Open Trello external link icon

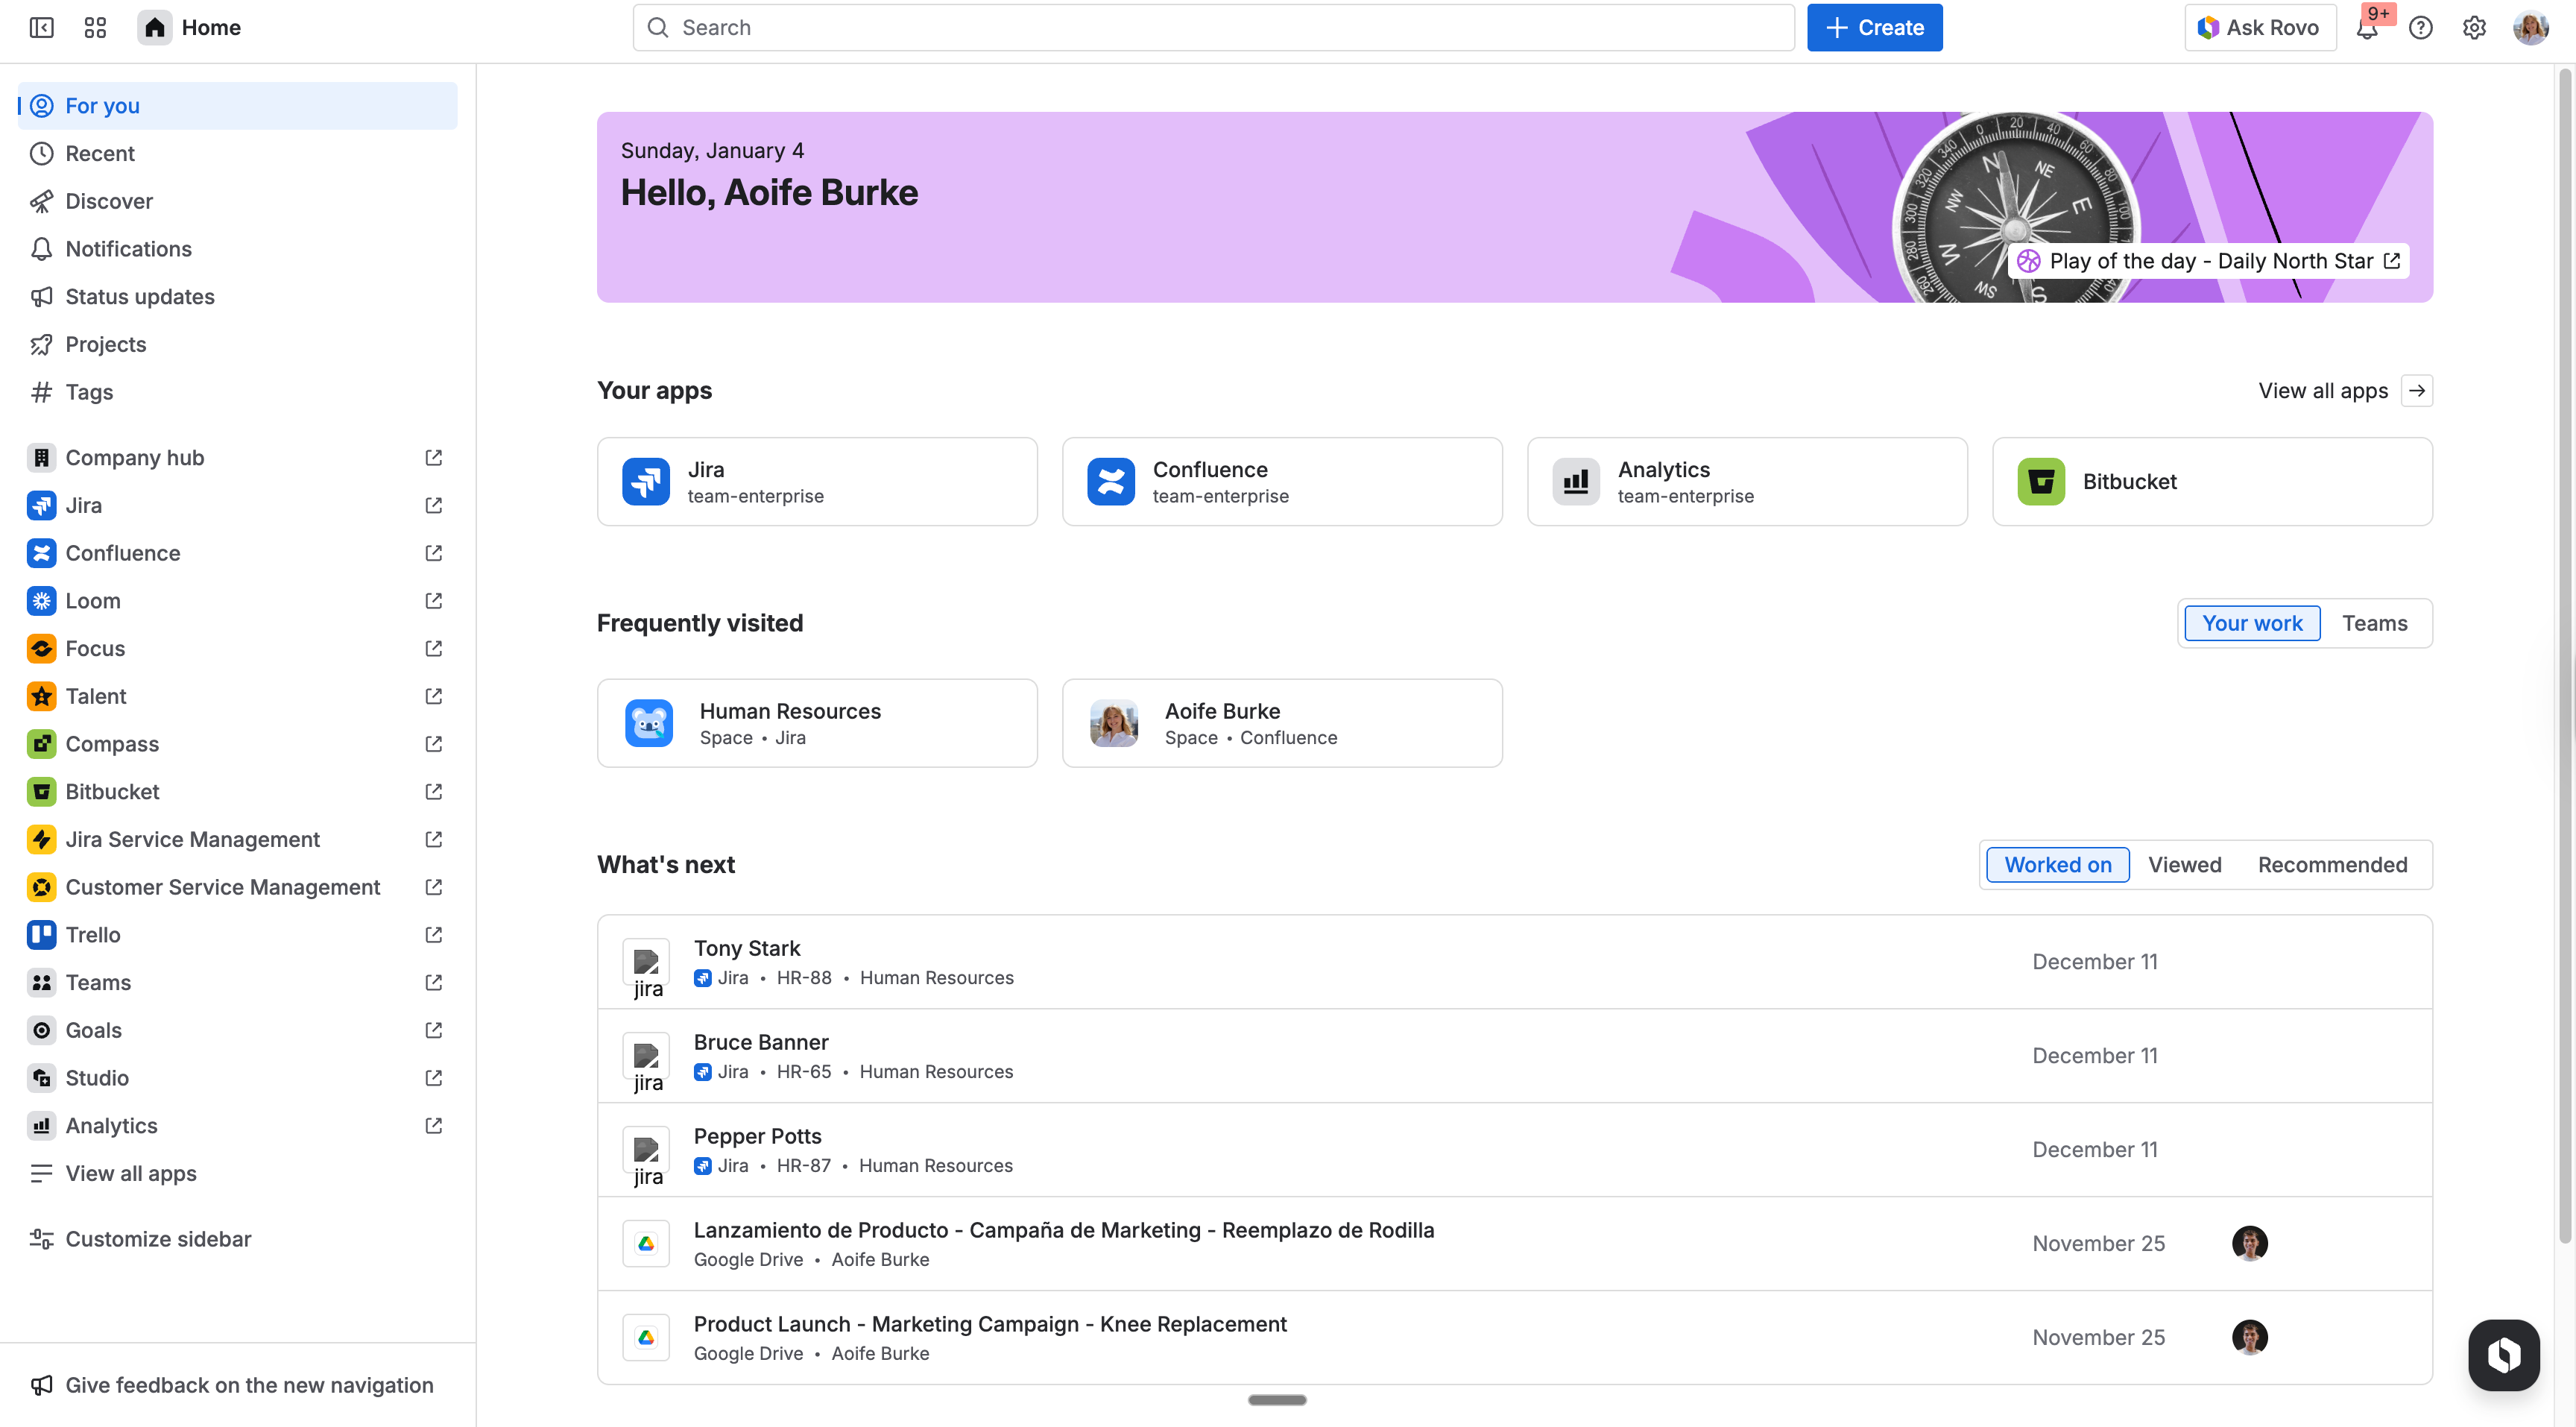433,934
